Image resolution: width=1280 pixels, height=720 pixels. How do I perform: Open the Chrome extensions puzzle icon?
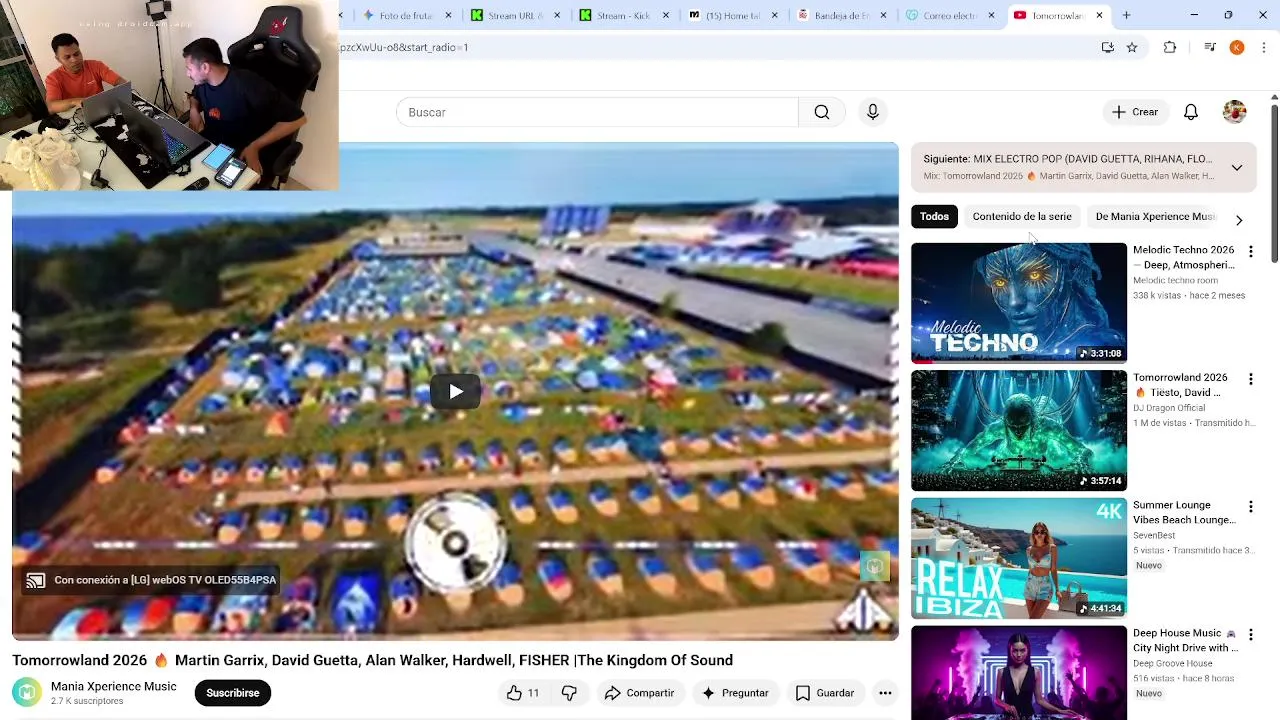click(x=1170, y=47)
